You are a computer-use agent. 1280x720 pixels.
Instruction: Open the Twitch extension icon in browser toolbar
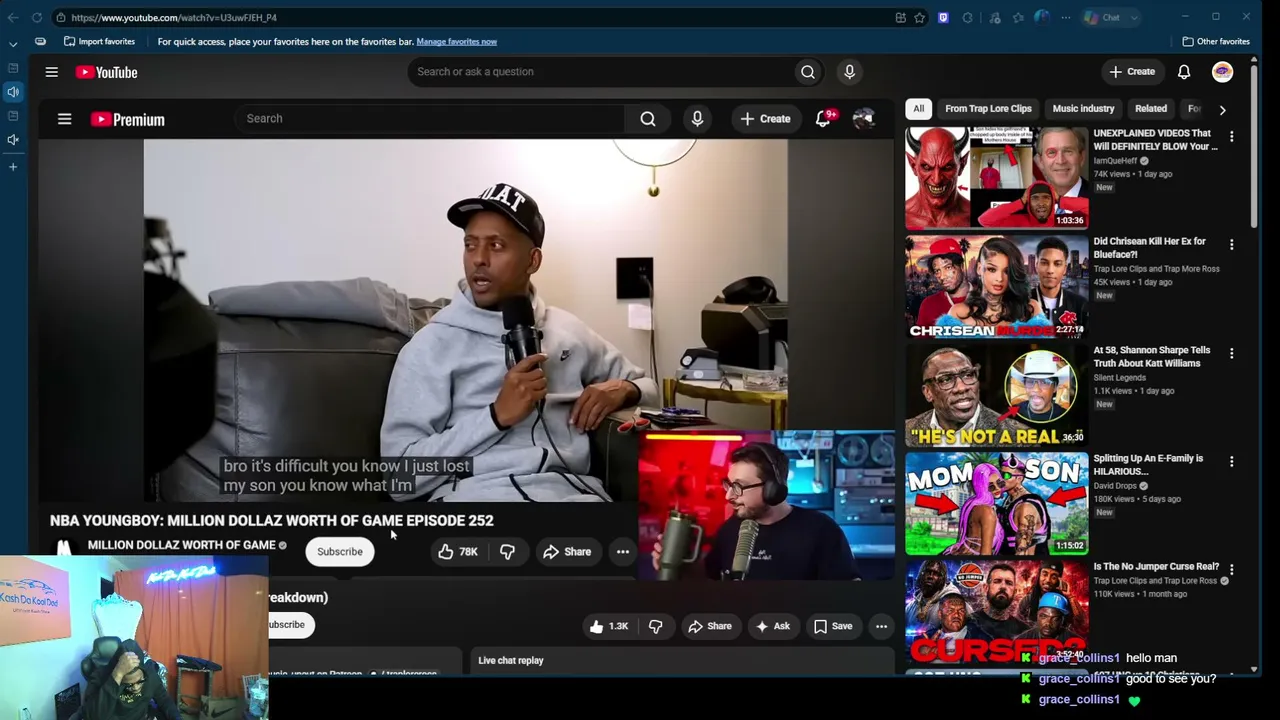pyautogui.click(x=943, y=17)
